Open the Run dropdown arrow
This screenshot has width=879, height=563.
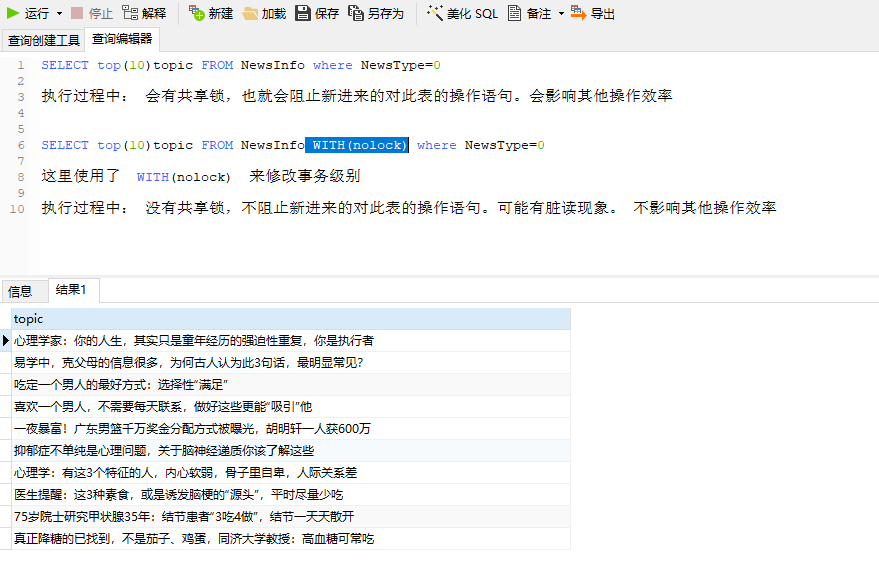pos(59,13)
